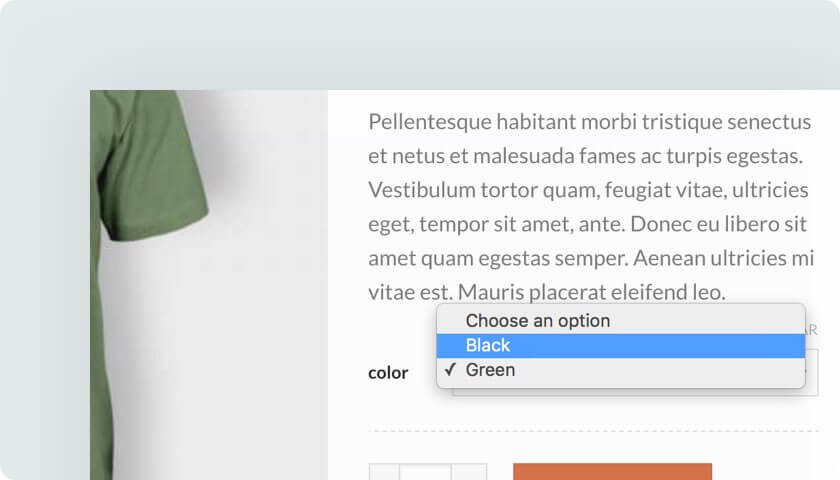Click the checkmark beside Green
The image size is (840, 480).
pyautogui.click(x=451, y=369)
